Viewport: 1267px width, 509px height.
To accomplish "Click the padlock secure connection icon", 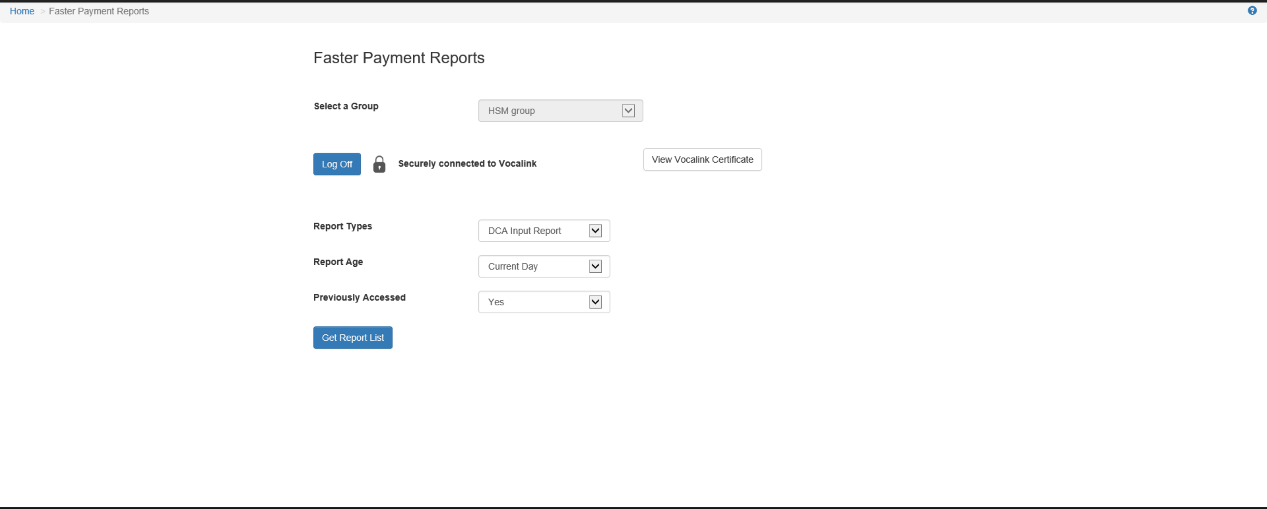I will [379, 164].
